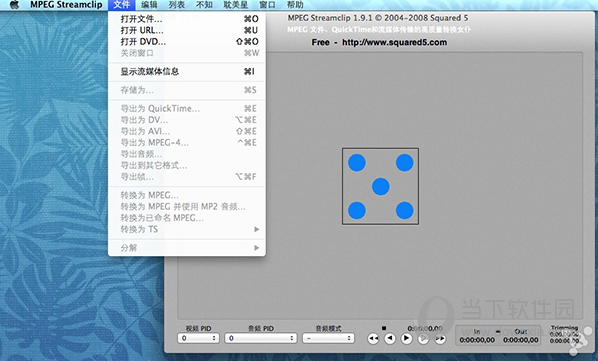Click the http://www.squared5.com link
Screen dimensions: 598x361
tap(394, 42)
